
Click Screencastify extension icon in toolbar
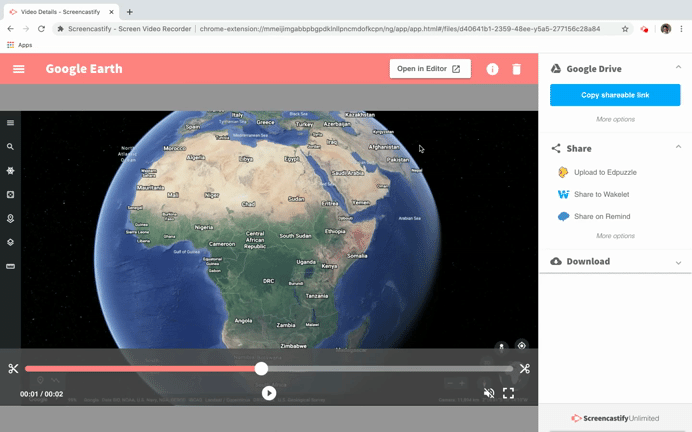pyautogui.click(x=644, y=29)
